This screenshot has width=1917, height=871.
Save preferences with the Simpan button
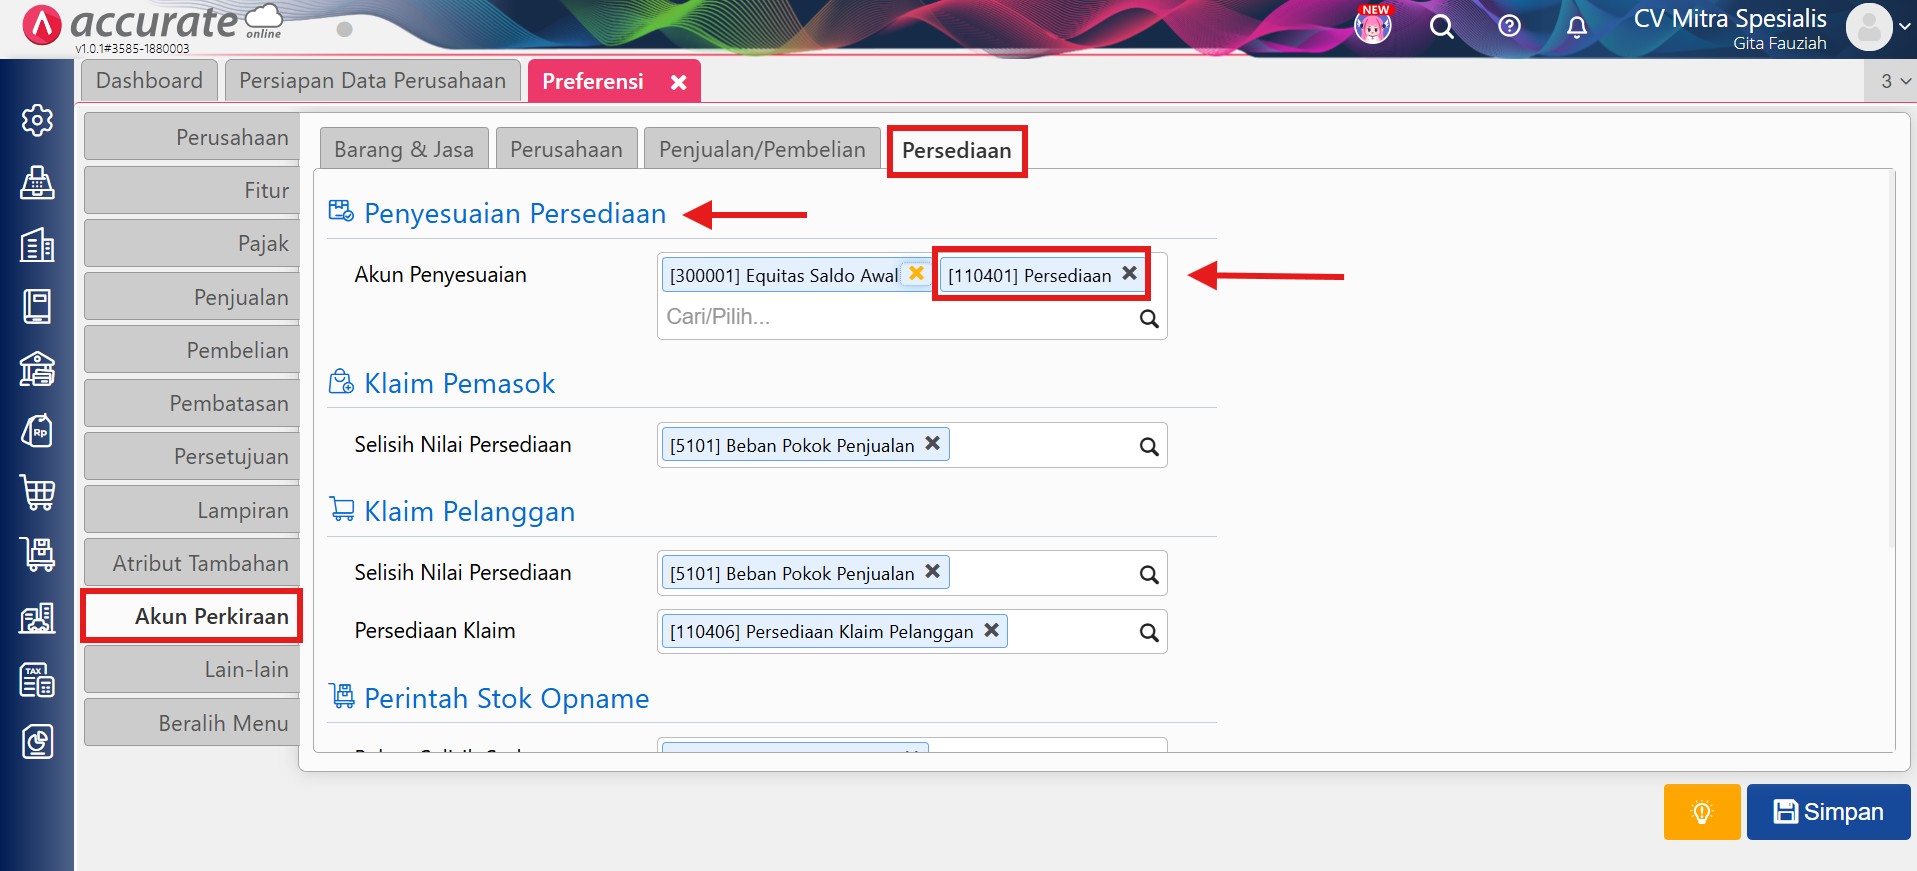(1828, 811)
